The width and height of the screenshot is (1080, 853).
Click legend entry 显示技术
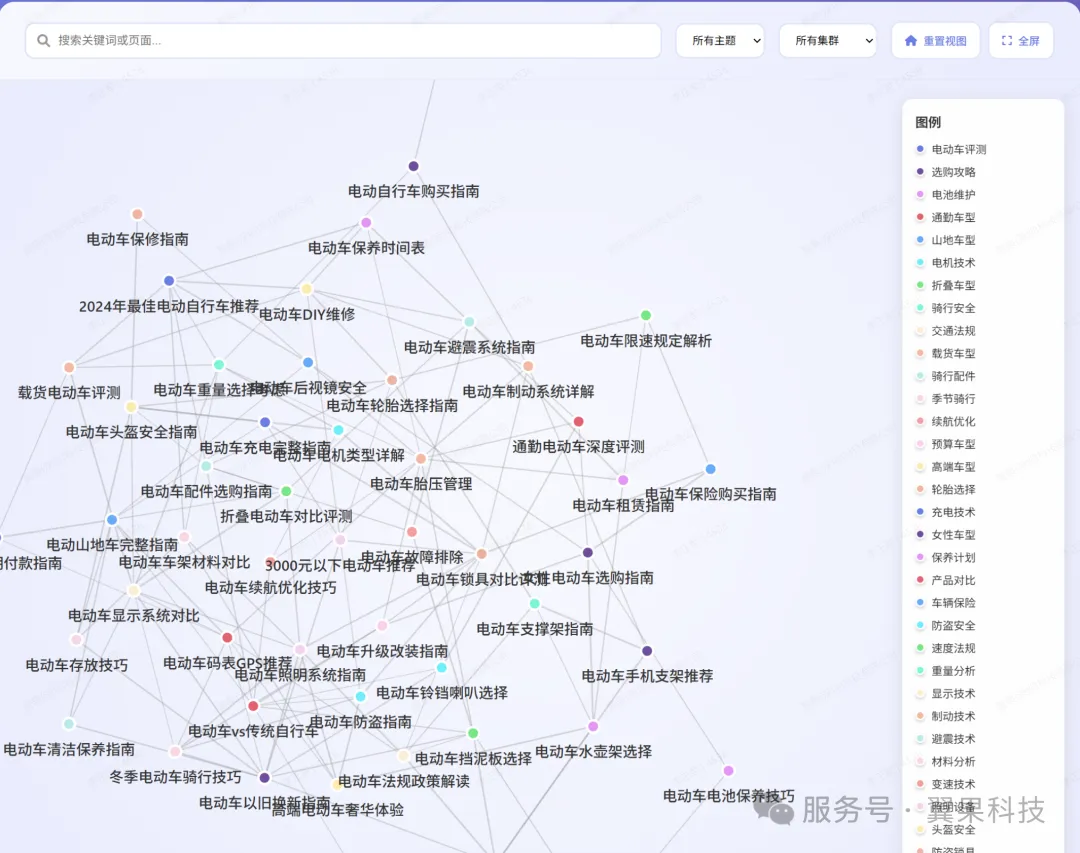point(946,694)
